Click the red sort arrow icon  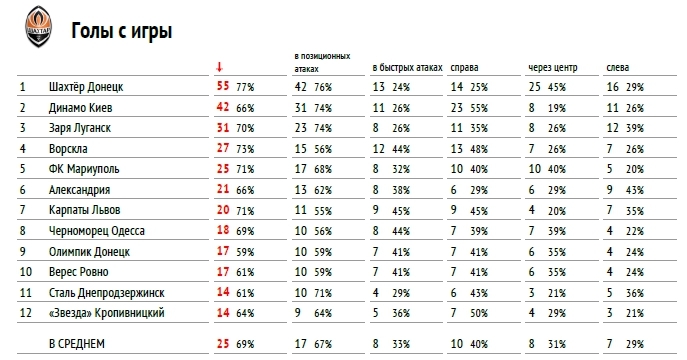[x=219, y=67]
